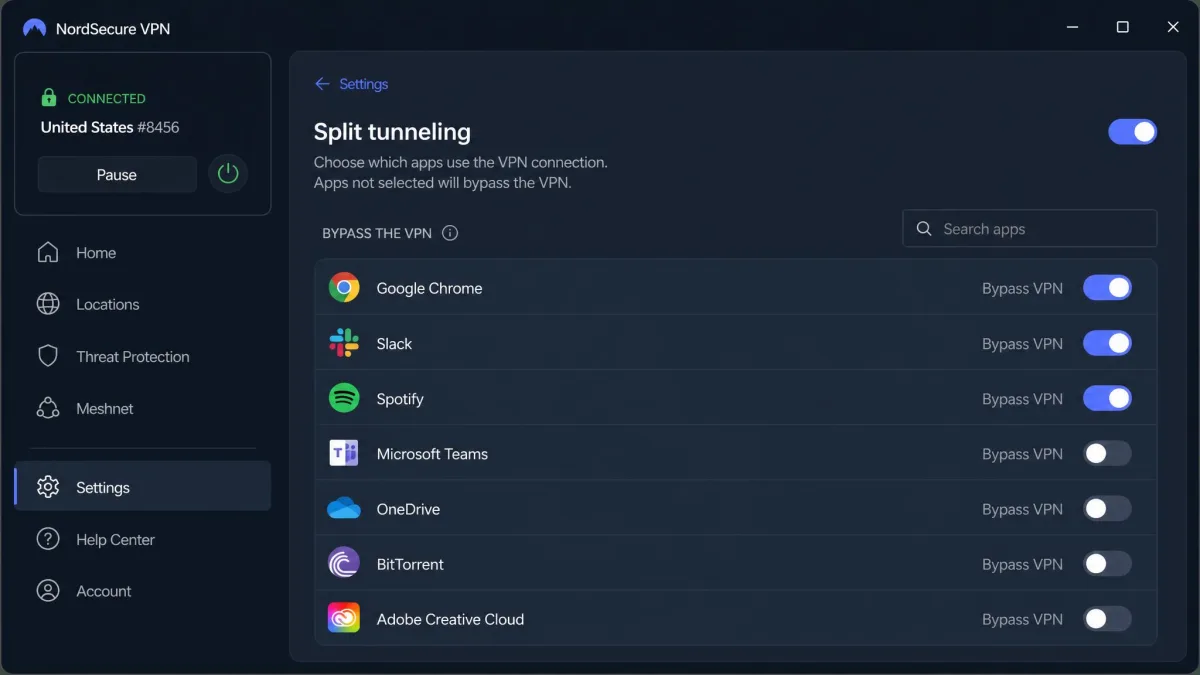
Task: Maximize the NordSecure VPN window
Action: (x=1122, y=28)
